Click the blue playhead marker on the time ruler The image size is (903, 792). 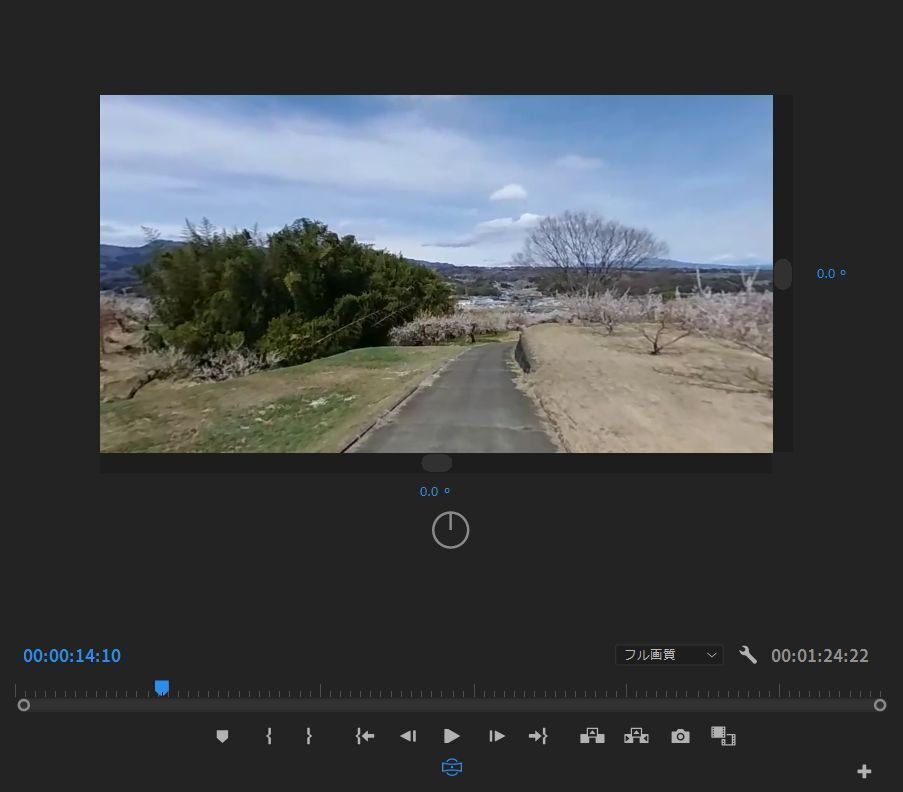click(x=162, y=688)
